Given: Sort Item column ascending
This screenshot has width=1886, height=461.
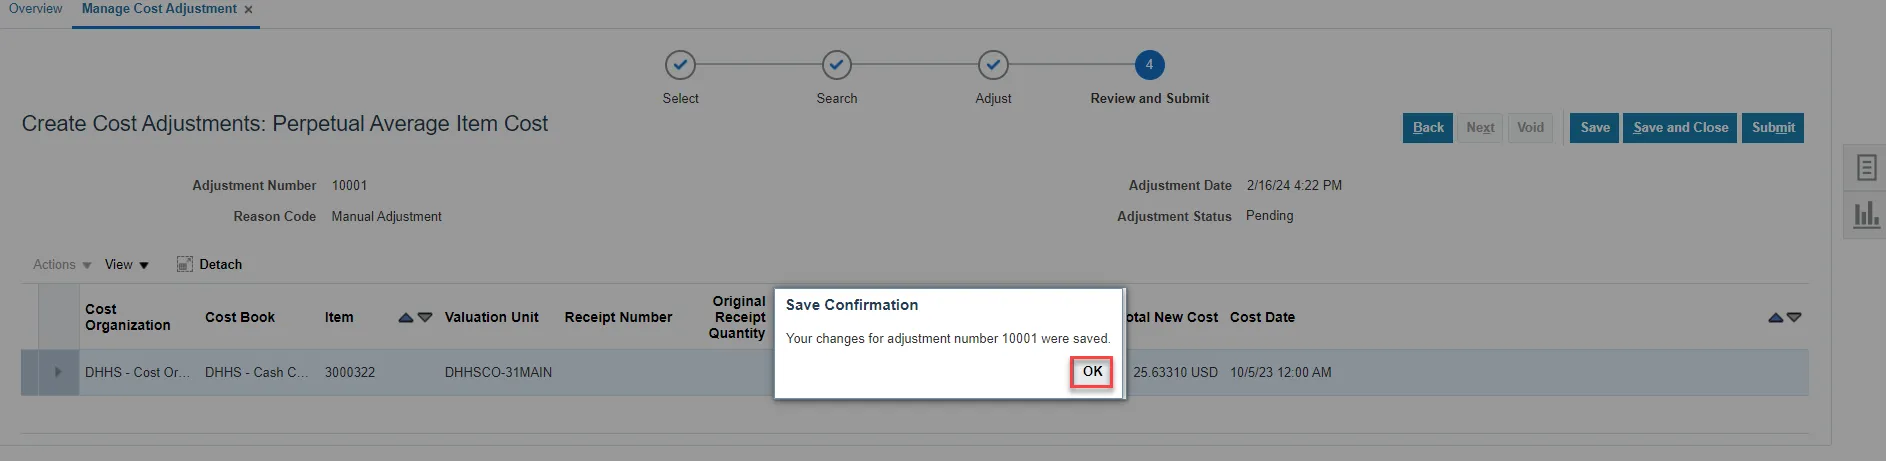Looking at the screenshot, I should (406, 318).
